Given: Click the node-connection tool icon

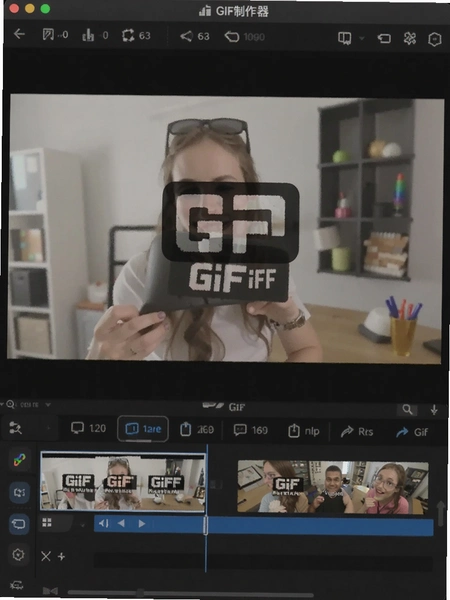Looking at the screenshot, I should pyautogui.click(x=15, y=428).
